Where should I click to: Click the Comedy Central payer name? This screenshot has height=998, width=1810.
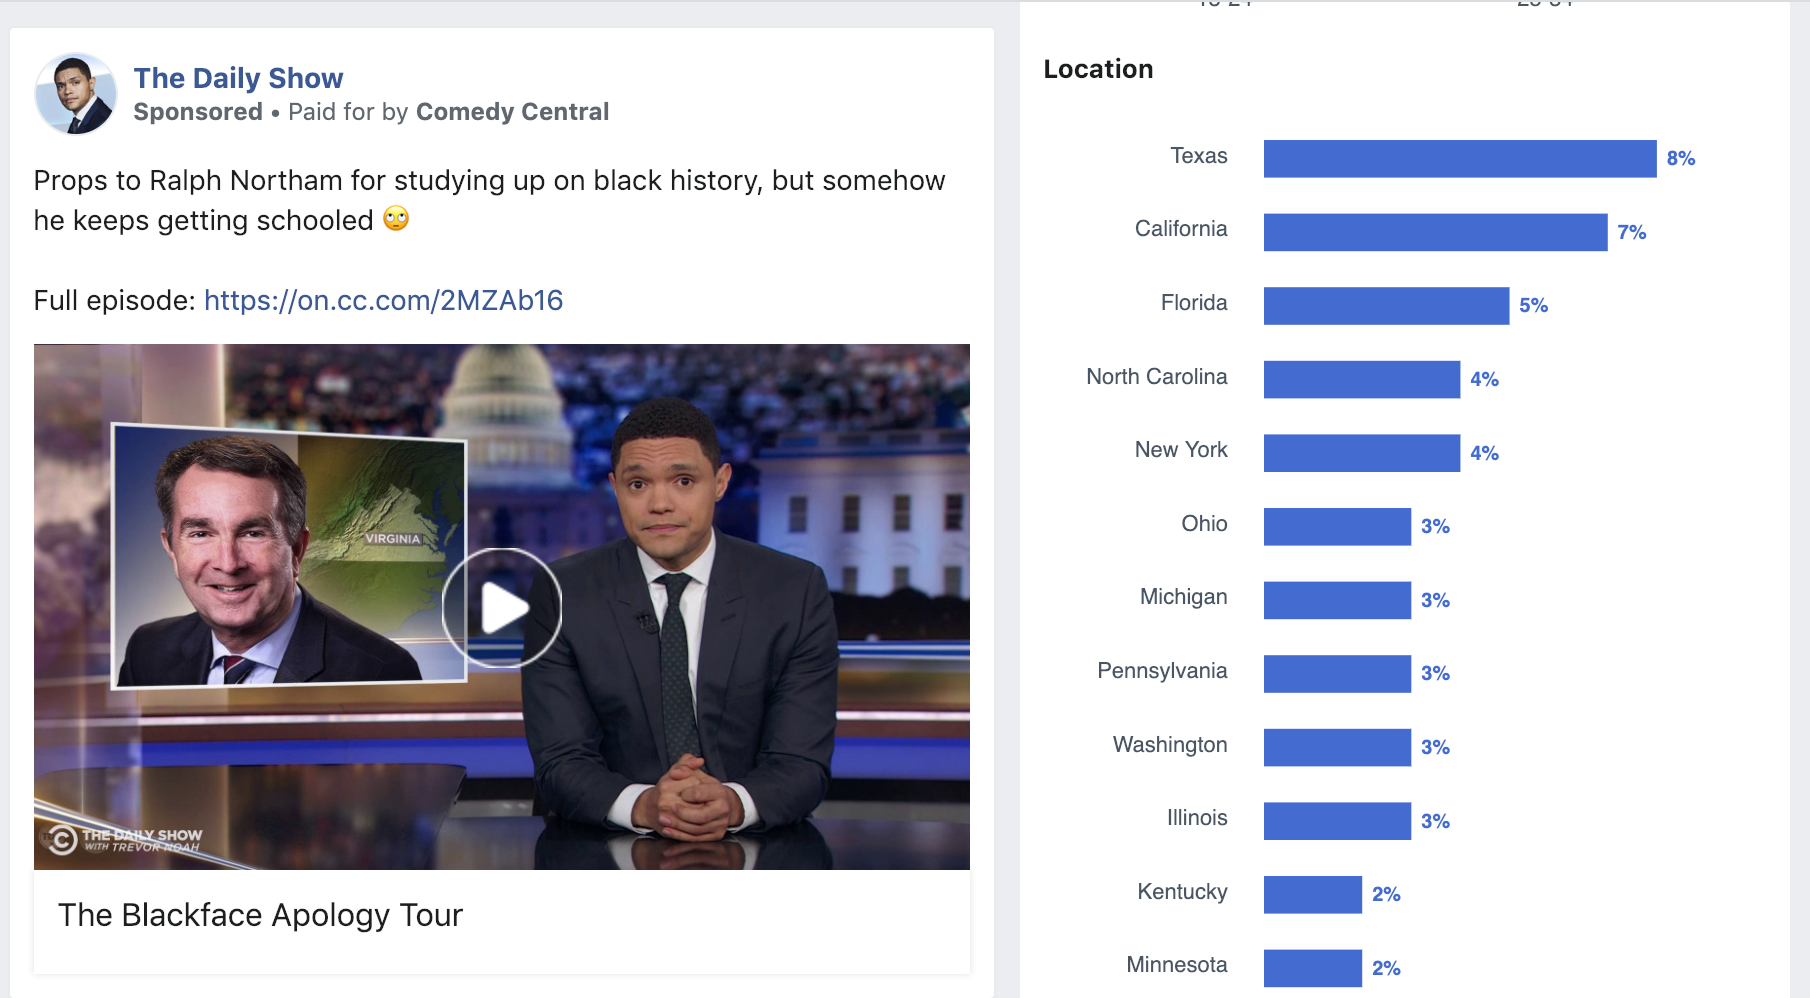(x=512, y=112)
